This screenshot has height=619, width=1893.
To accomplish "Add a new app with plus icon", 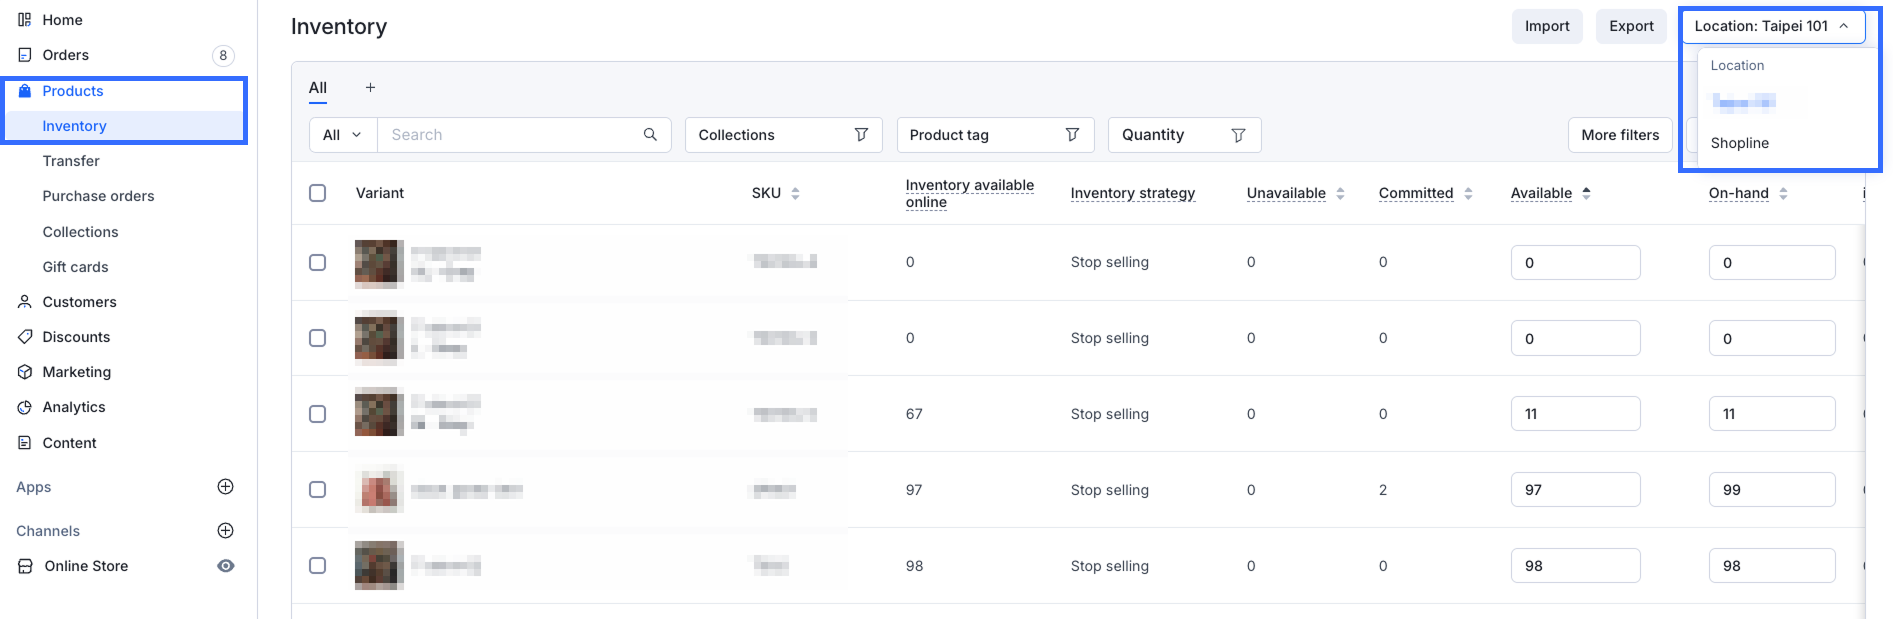I will tap(226, 487).
